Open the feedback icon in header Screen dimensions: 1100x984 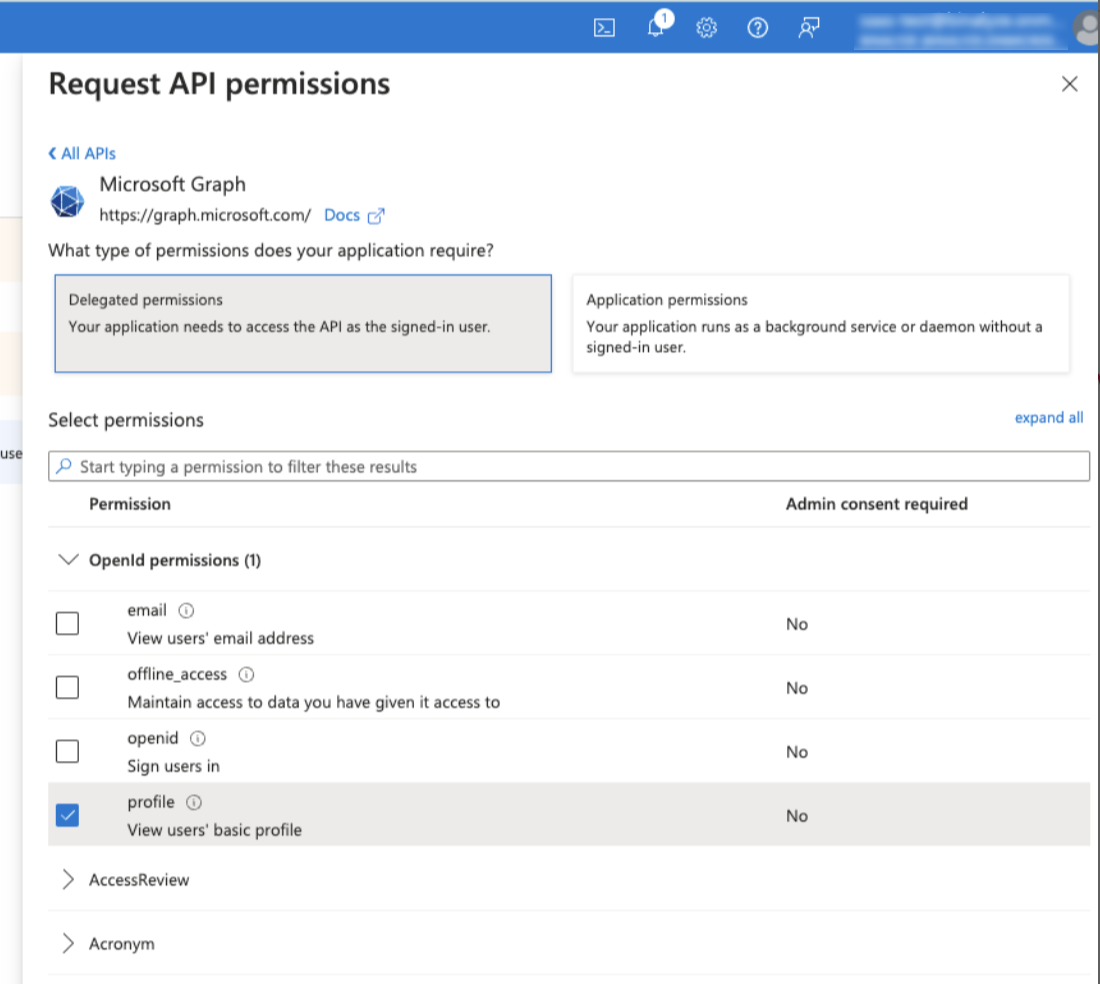coord(809,28)
